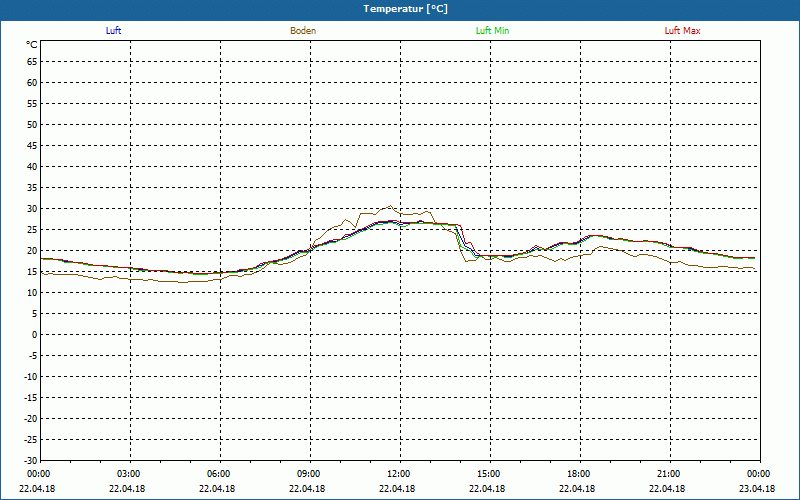Click the 22.04.18 date under 12:00
Image resolution: width=800 pixels, height=500 pixels.
[396, 488]
